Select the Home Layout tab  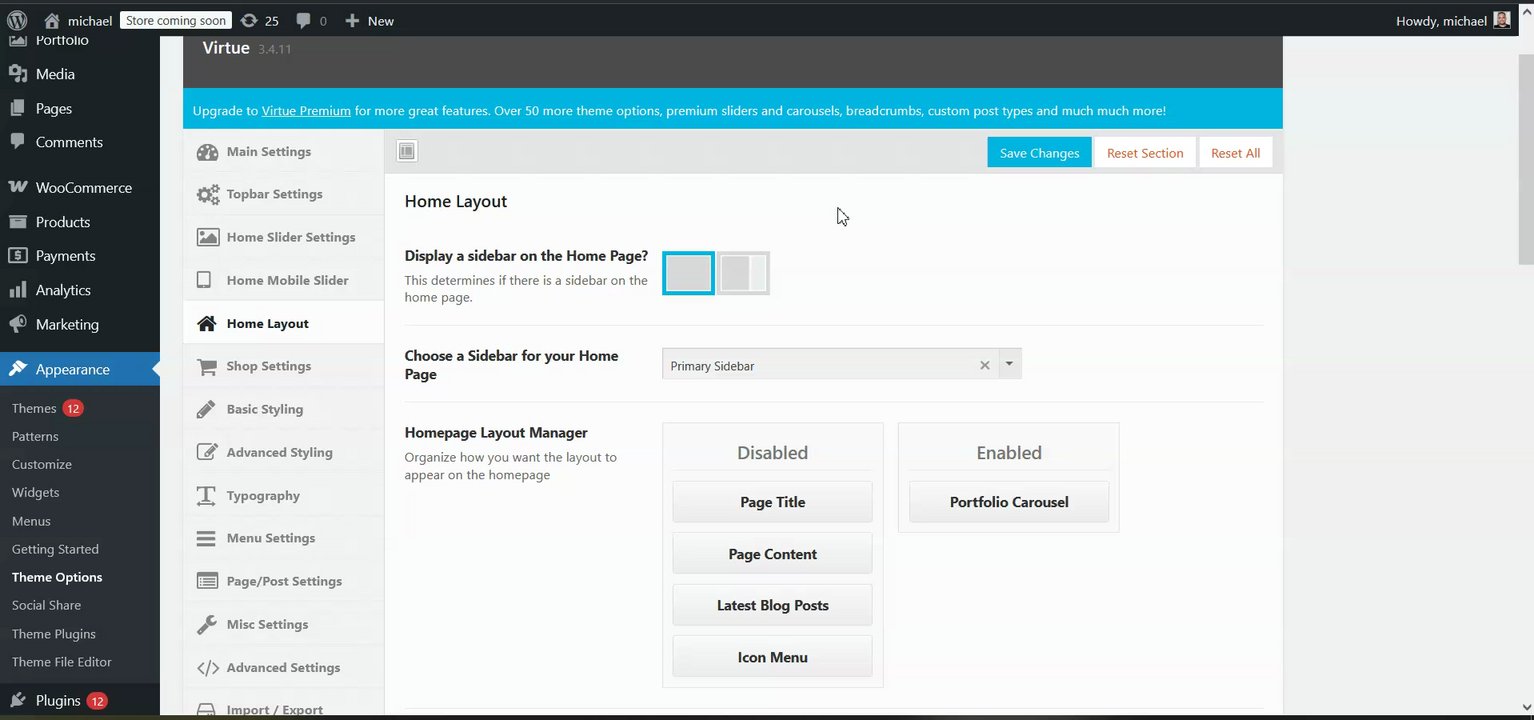click(x=284, y=323)
